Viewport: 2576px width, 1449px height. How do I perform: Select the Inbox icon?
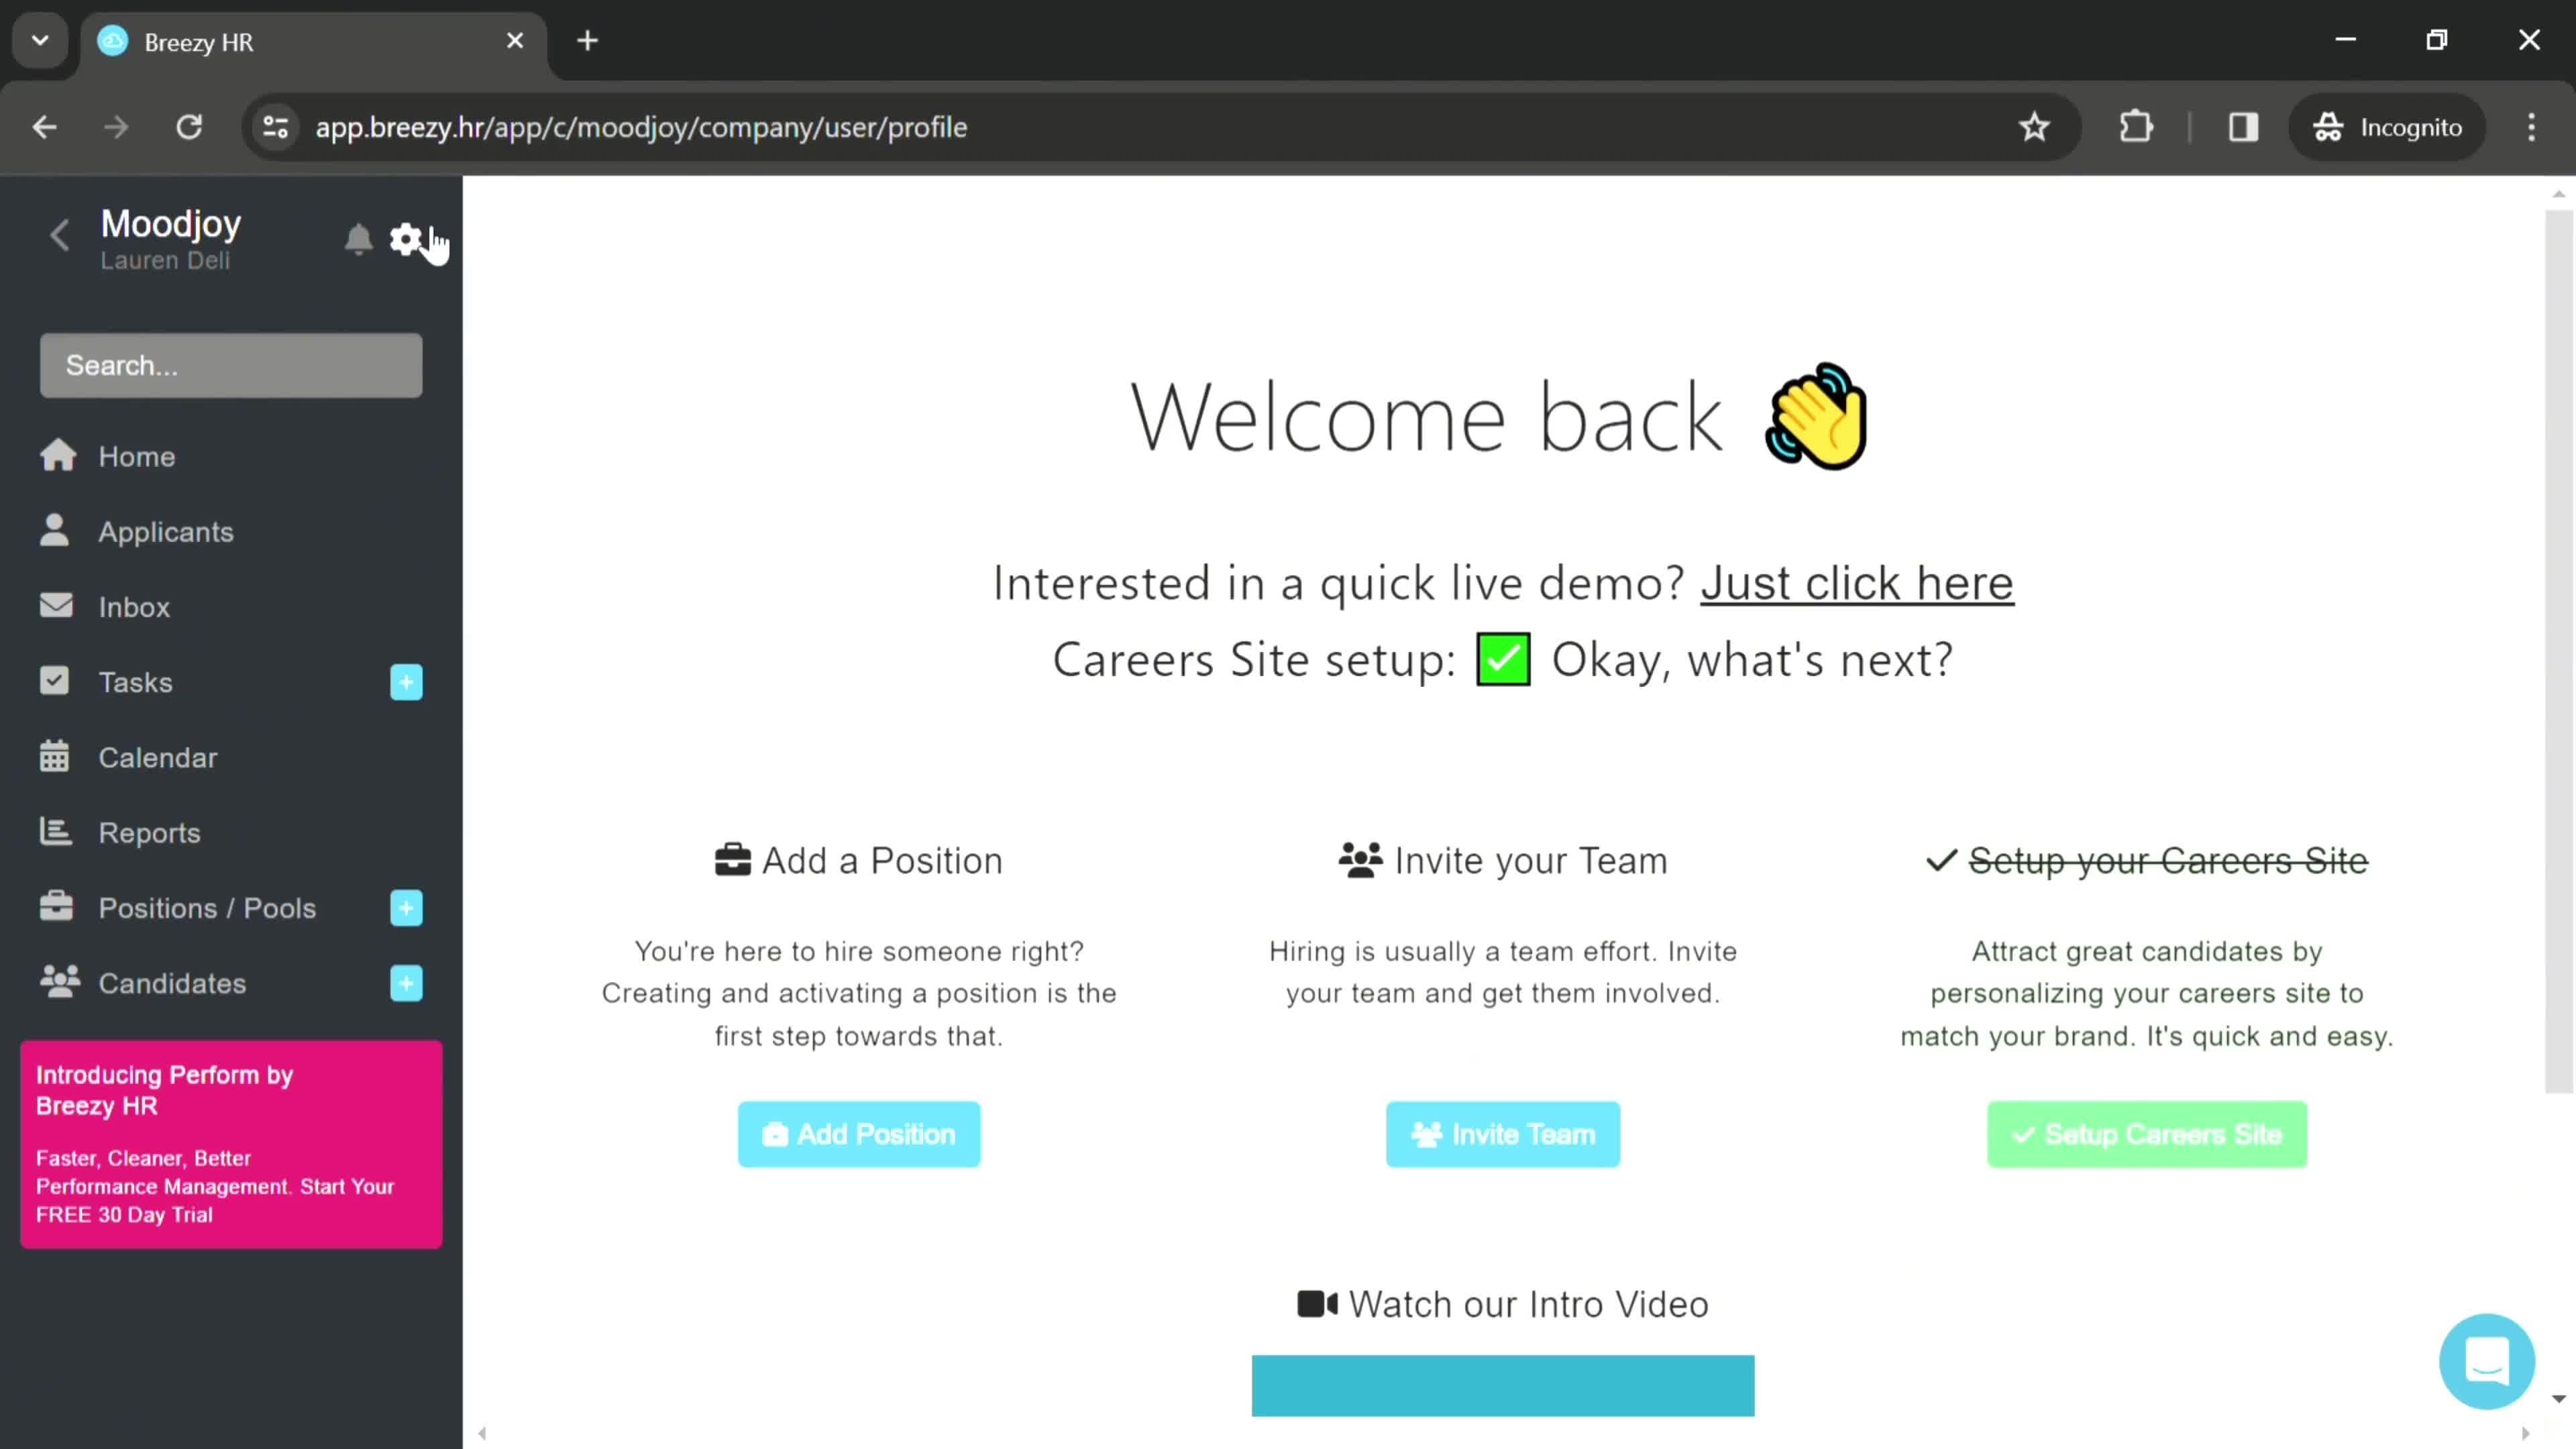[55, 607]
